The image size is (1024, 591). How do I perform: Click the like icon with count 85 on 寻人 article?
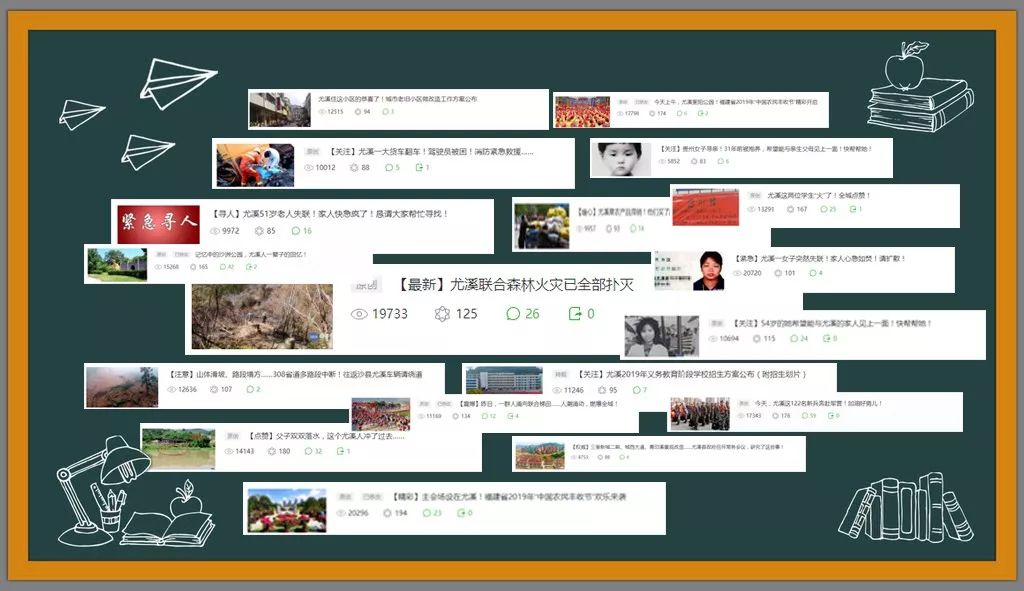(258, 230)
